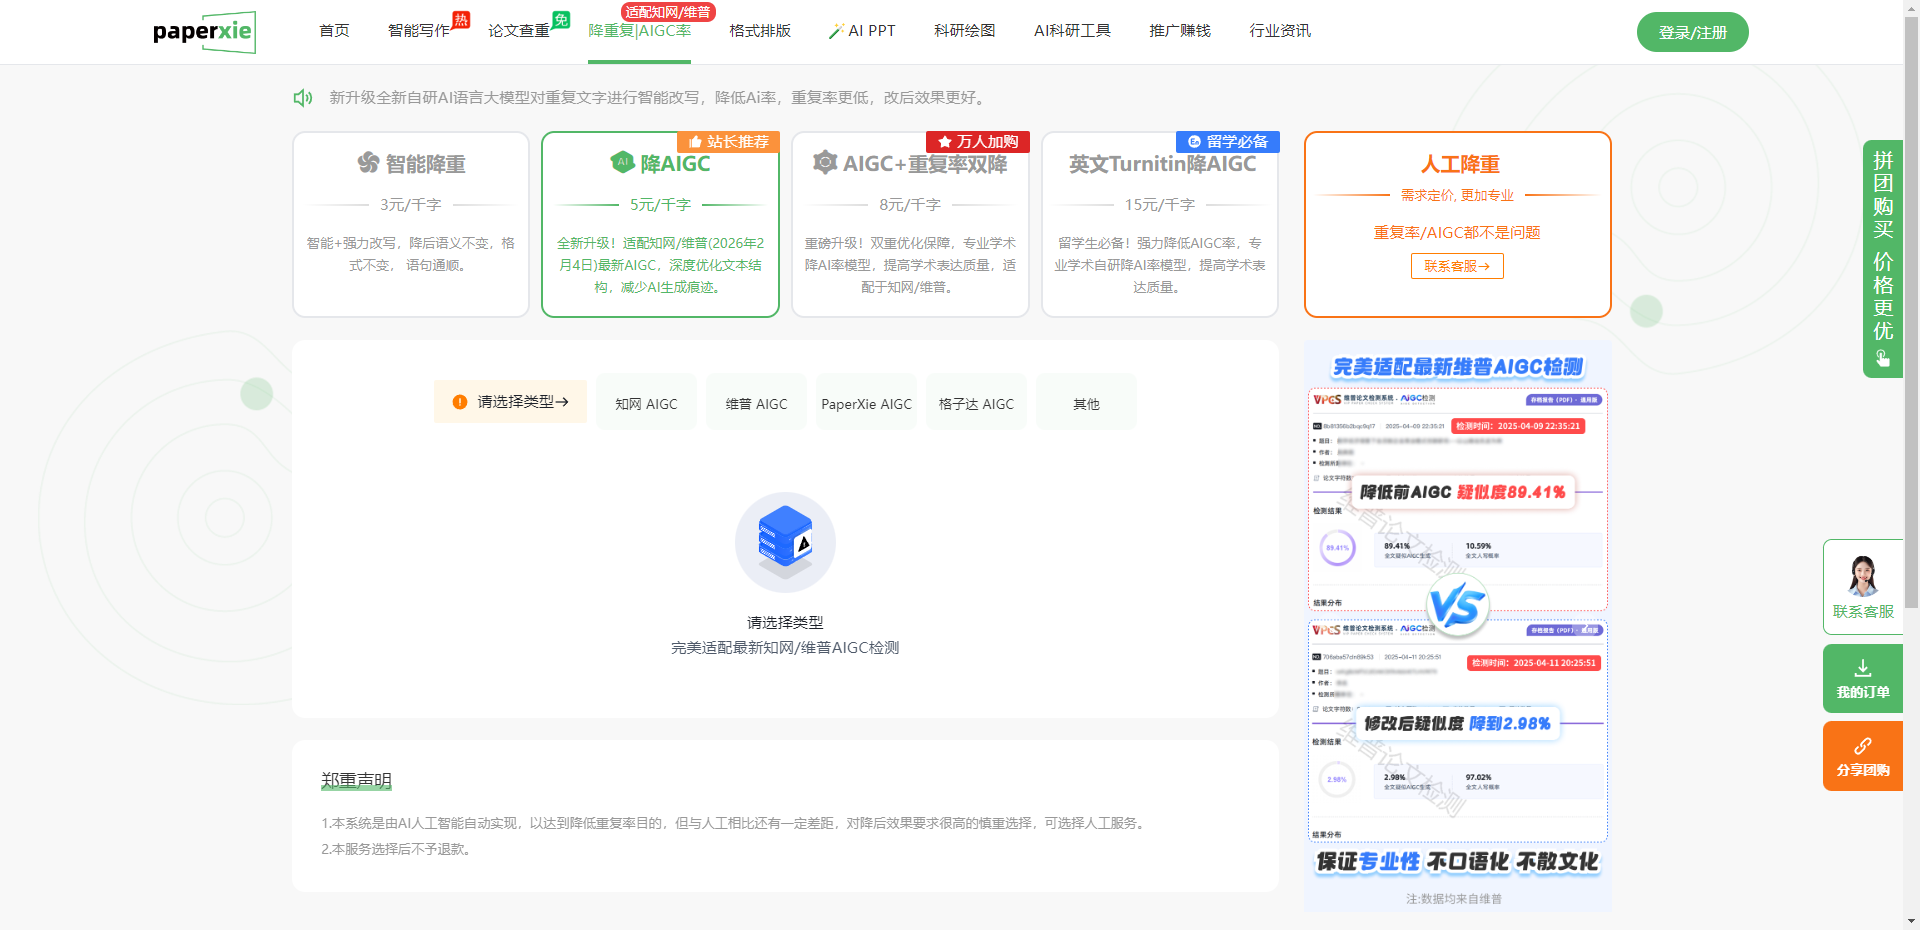Choose the 格子达 AIGC type
This screenshot has height=930, width=1920.
click(976, 404)
